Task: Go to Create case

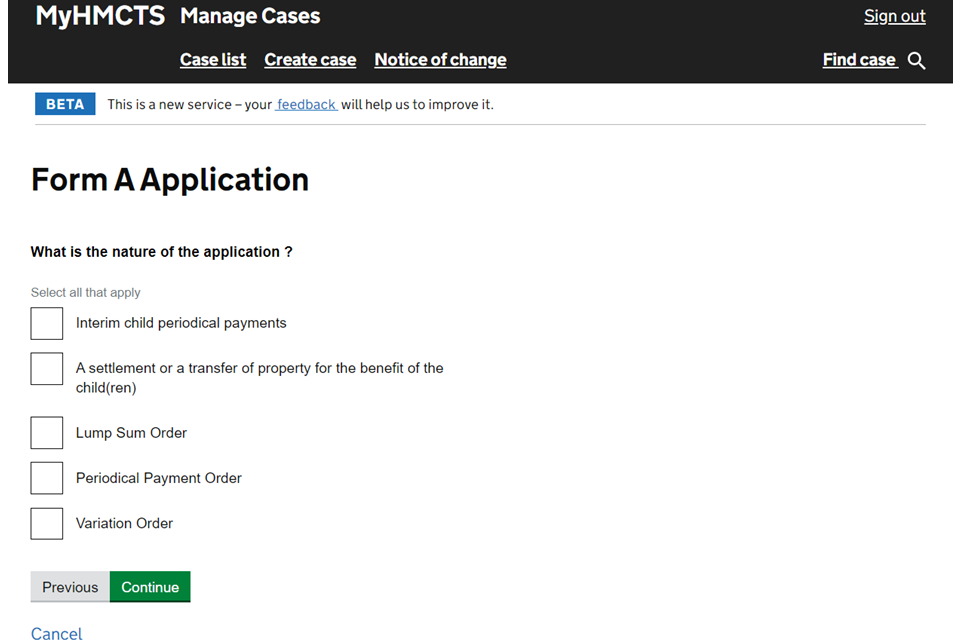Action: [x=310, y=60]
